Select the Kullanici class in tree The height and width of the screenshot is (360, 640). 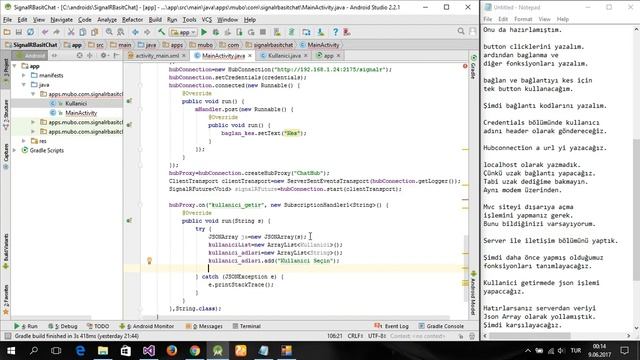(76, 103)
